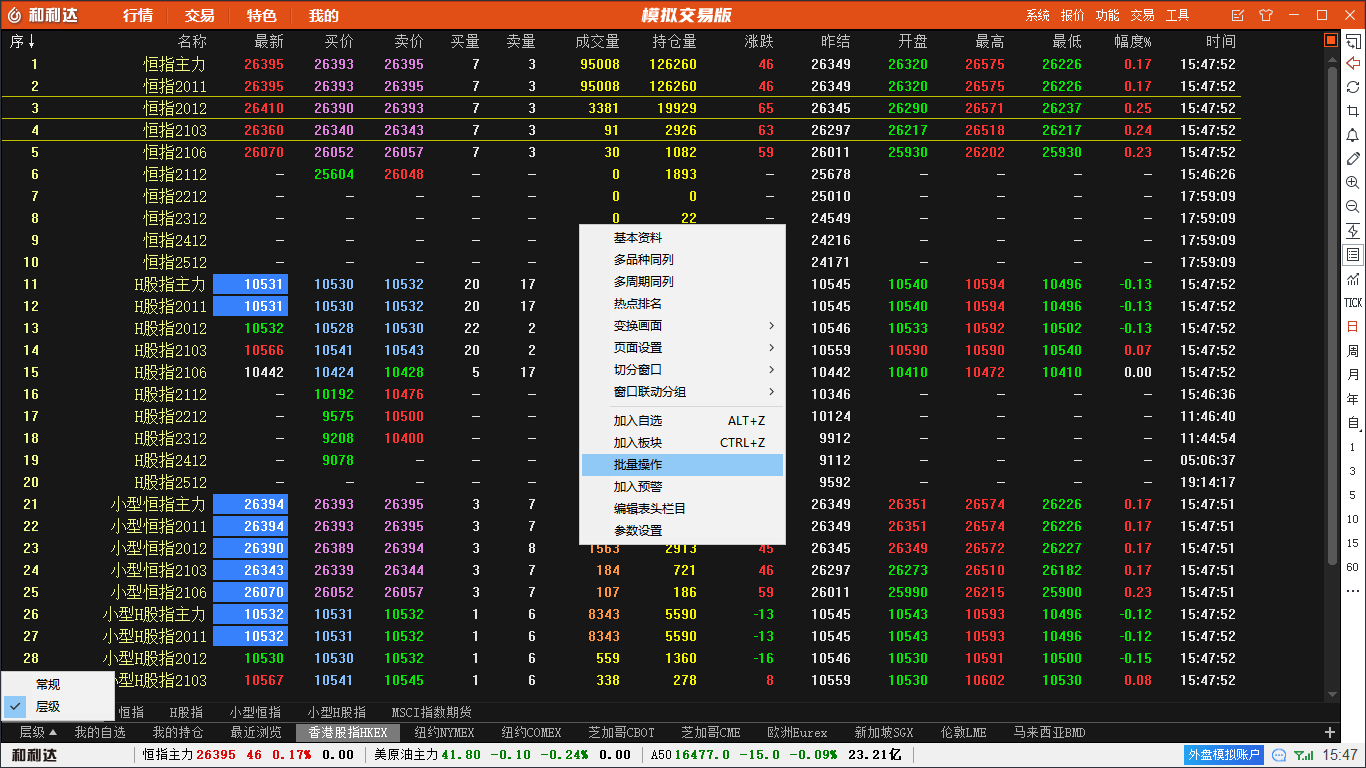
Task: Click the three dots more-periods icon
Action: click(x=1353, y=591)
